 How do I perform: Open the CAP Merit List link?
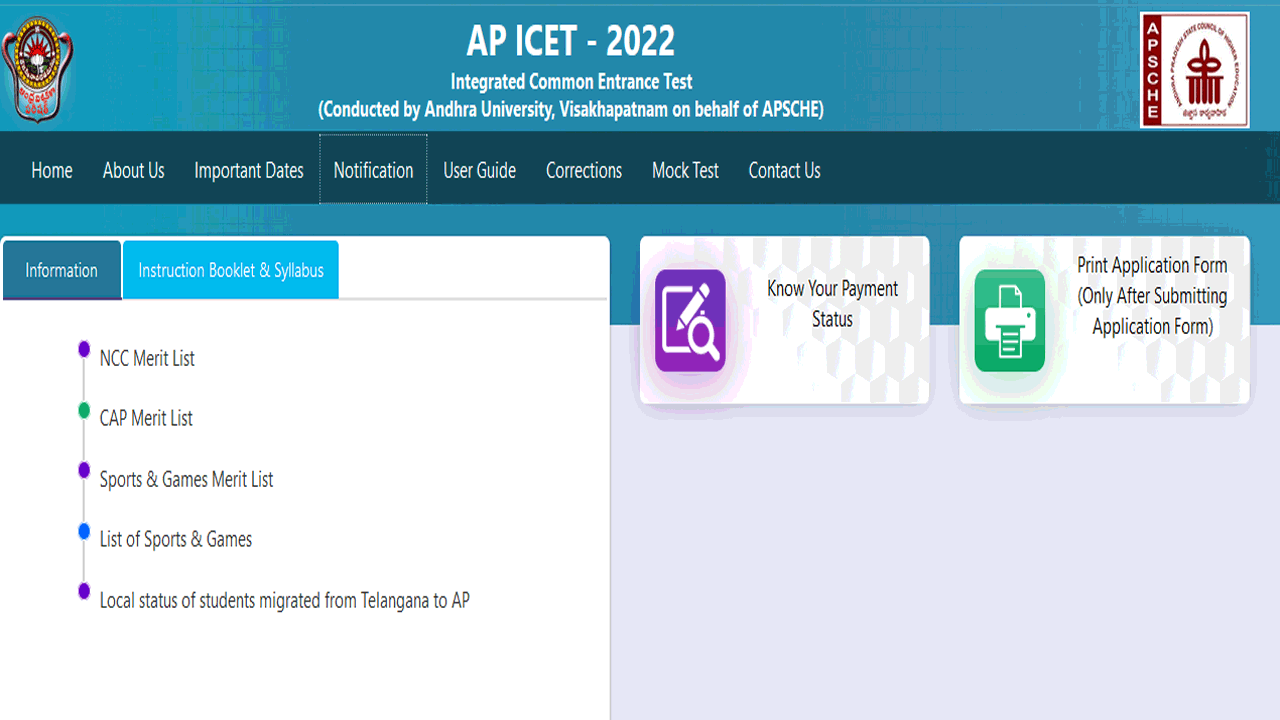146,418
